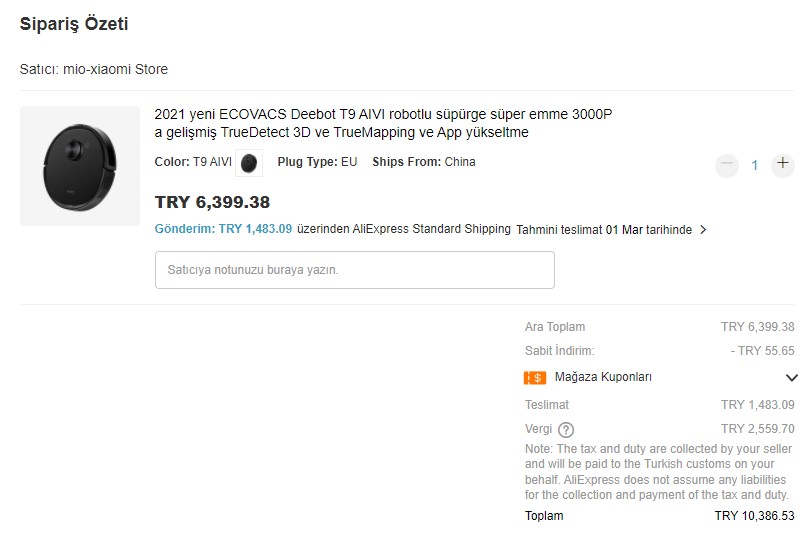Viewport: 811px width, 540px height.
Task: Decrease quantity with the minus button
Action: 727,165
